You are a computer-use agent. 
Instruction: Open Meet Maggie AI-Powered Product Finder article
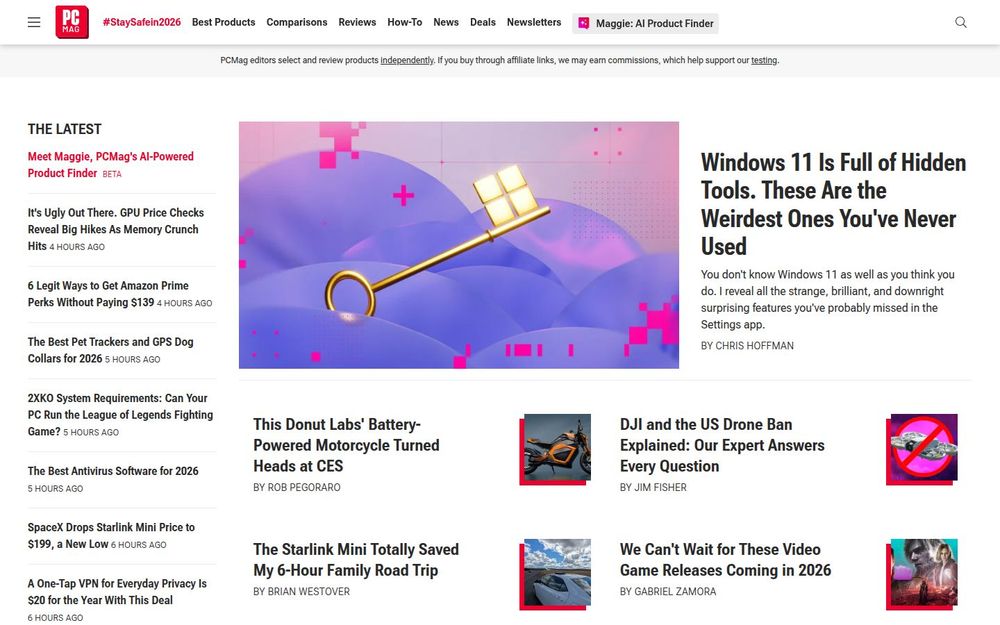pos(110,165)
